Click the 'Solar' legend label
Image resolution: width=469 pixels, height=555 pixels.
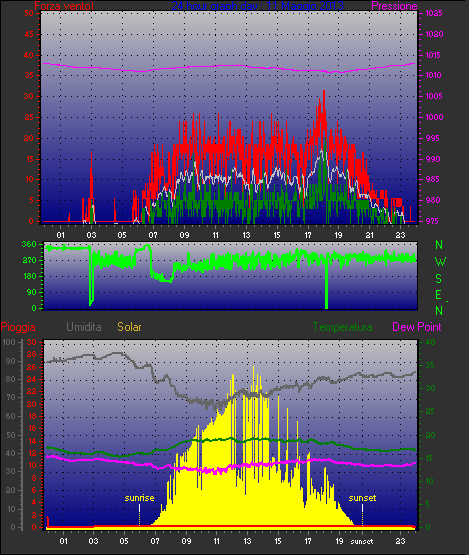point(129,327)
